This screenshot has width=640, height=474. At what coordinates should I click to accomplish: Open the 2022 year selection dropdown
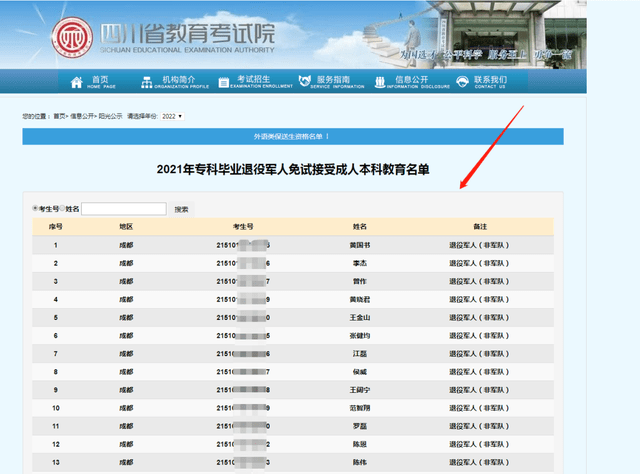tap(172, 116)
